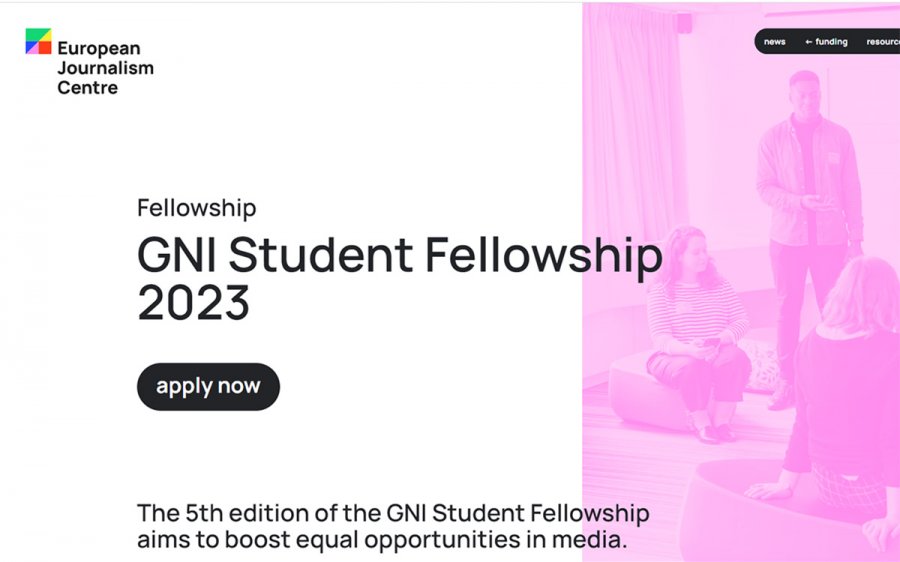This screenshot has height=562, width=900.
Task: Click the 5th edition description text
Action: pos(393,526)
